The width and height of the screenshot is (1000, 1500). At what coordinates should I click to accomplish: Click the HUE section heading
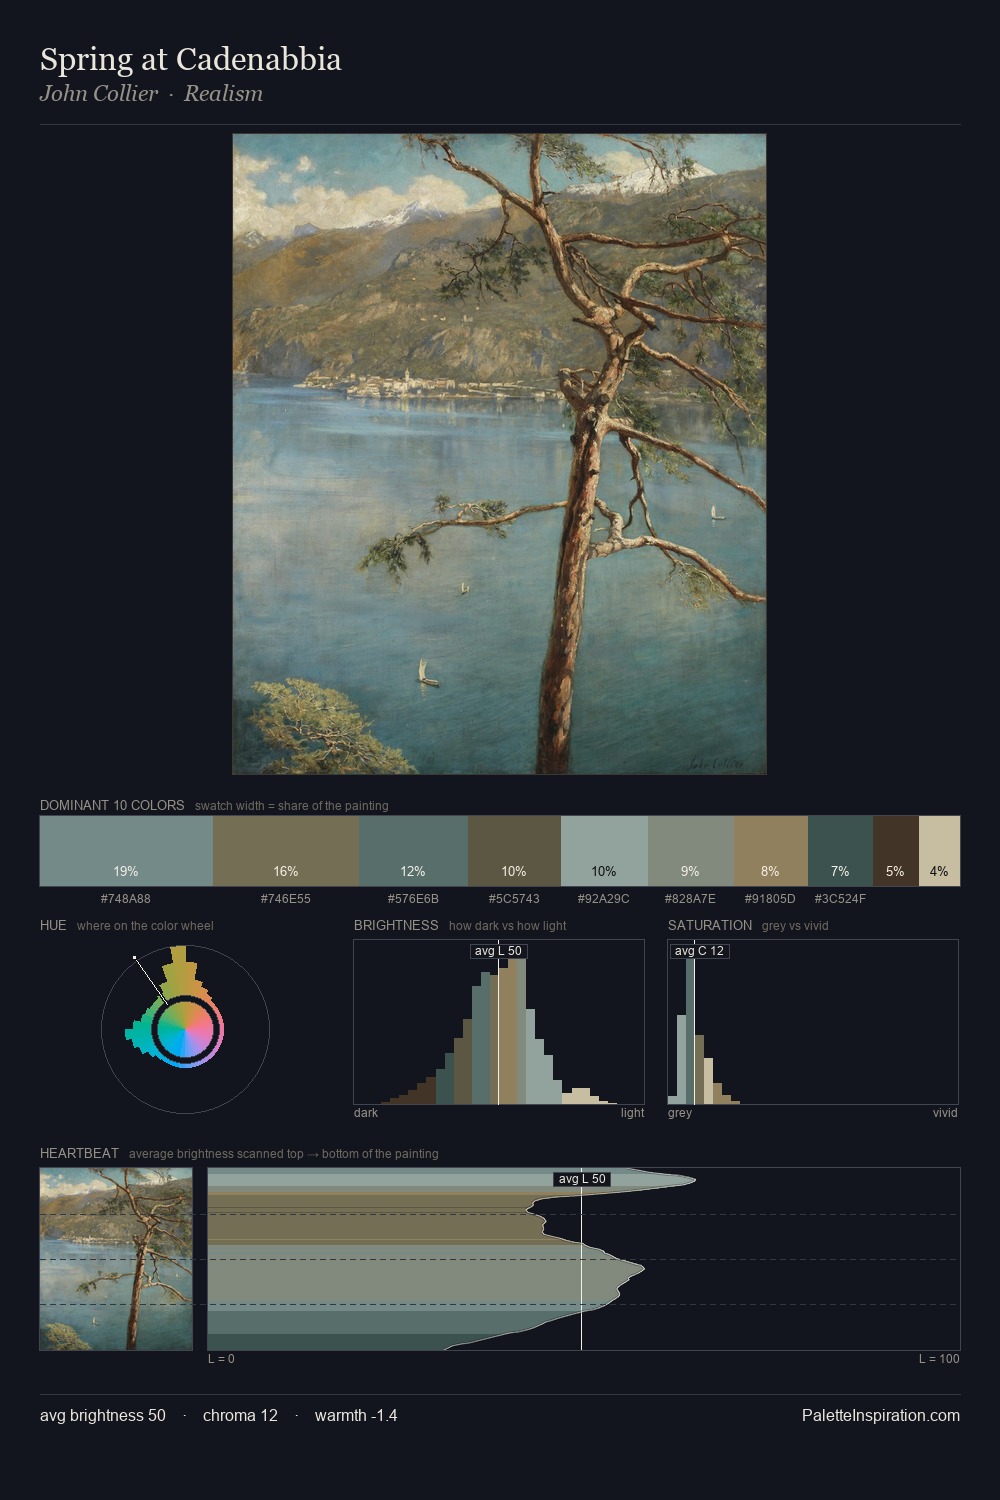pyautogui.click(x=53, y=925)
